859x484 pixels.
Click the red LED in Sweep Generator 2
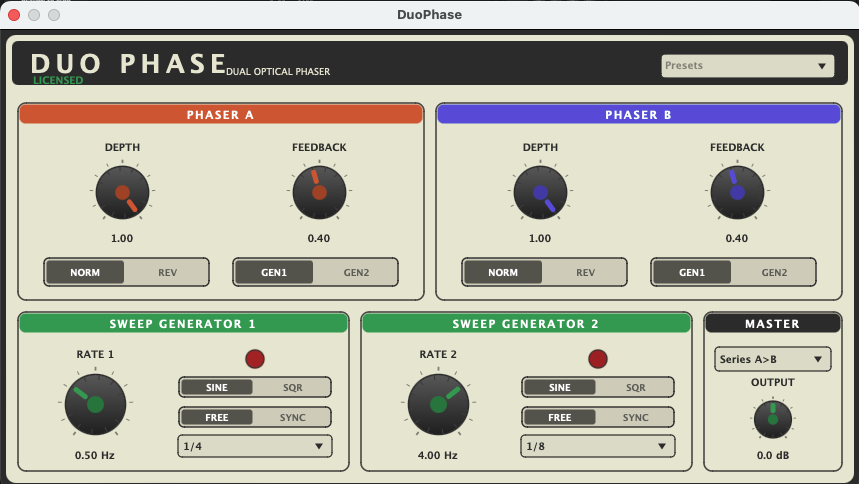[598, 359]
